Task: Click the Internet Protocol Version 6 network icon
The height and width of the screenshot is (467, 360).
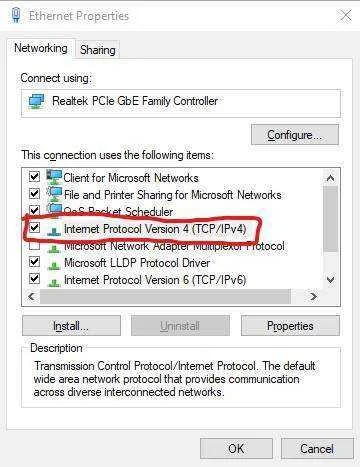Action: 54,282
